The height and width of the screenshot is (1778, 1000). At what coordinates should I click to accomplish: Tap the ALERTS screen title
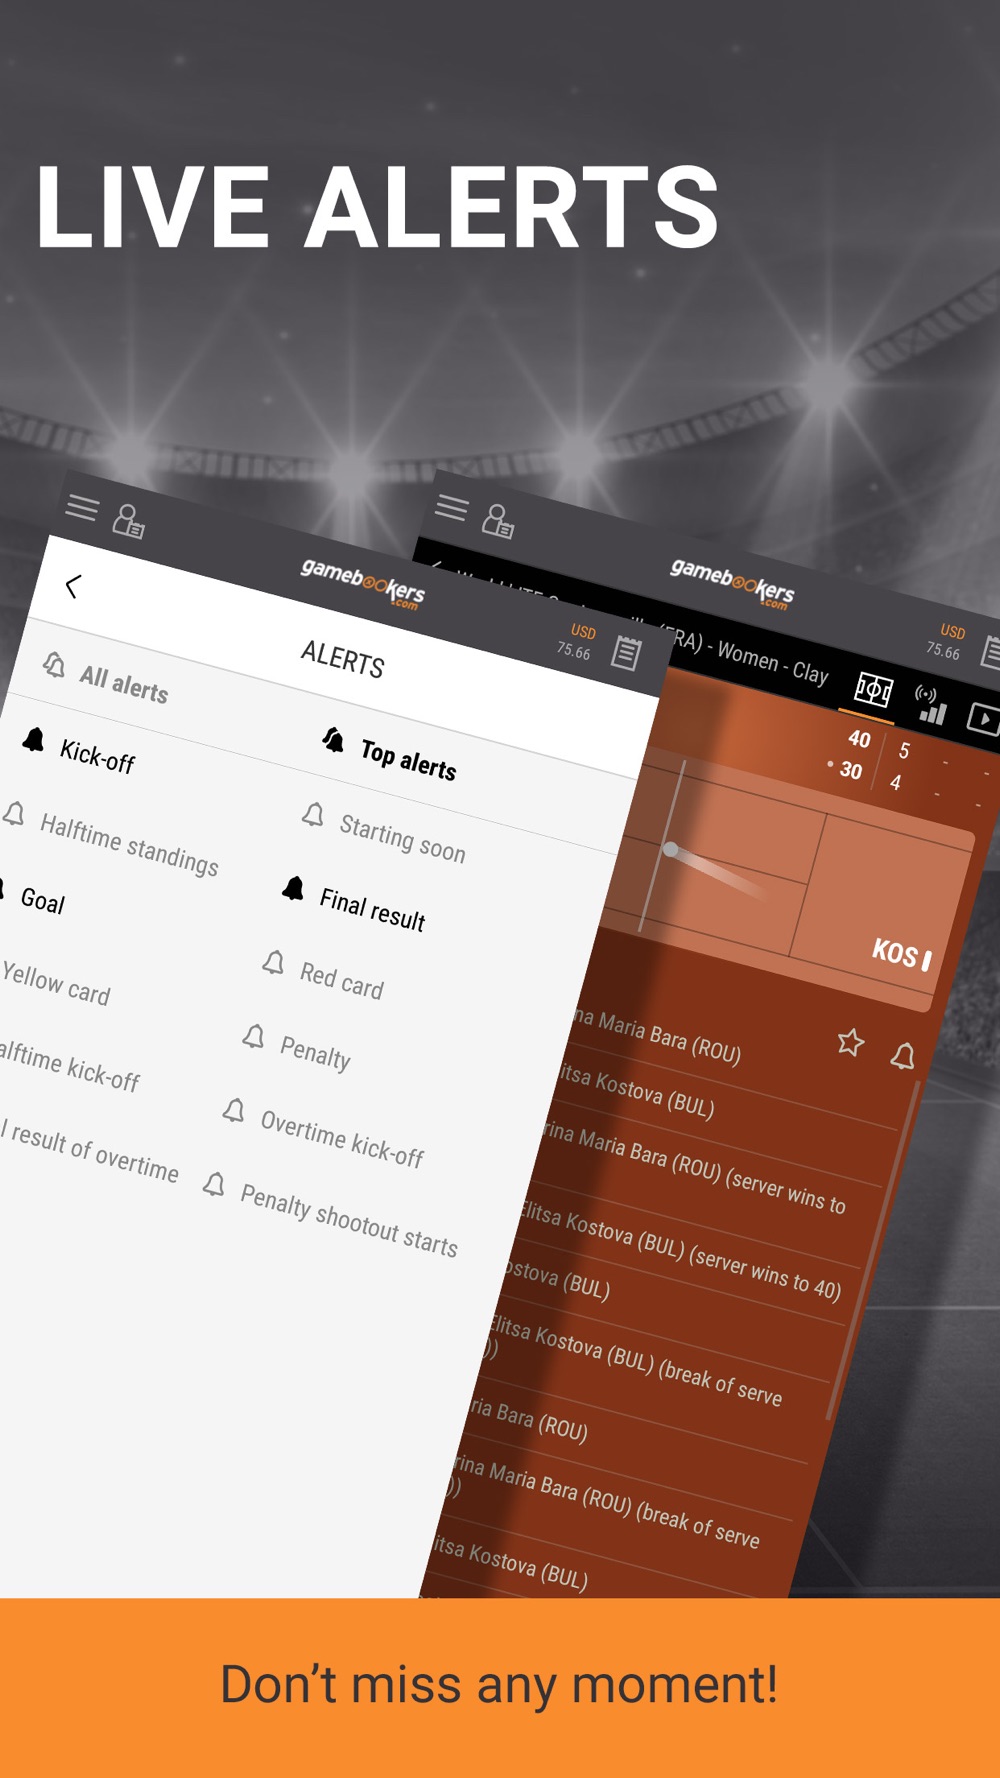pyautogui.click(x=342, y=659)
